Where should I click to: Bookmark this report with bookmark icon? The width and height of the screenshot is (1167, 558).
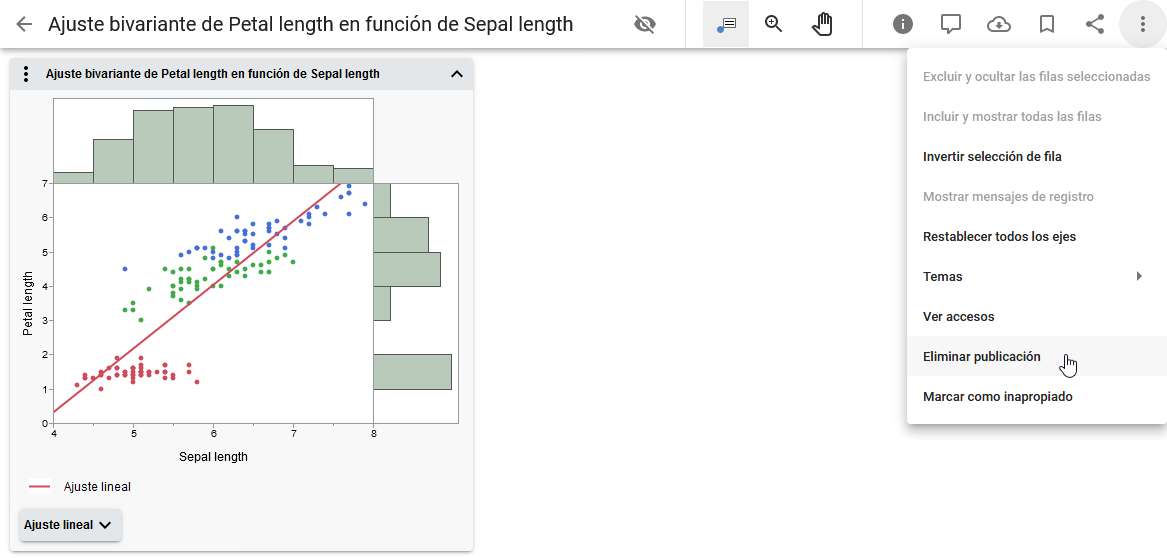1047,24
